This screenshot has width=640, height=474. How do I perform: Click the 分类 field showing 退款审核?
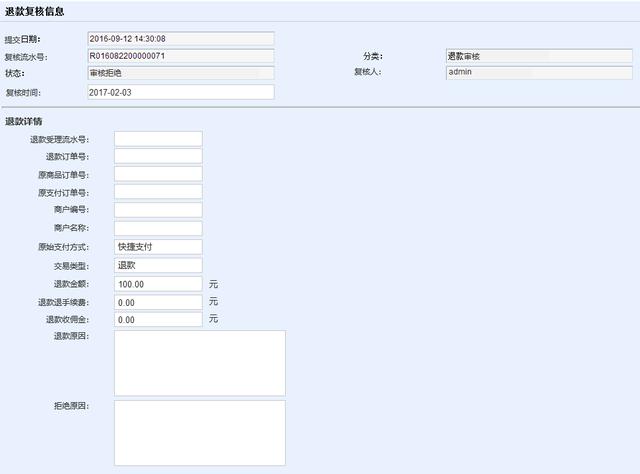tap(539, 56)
